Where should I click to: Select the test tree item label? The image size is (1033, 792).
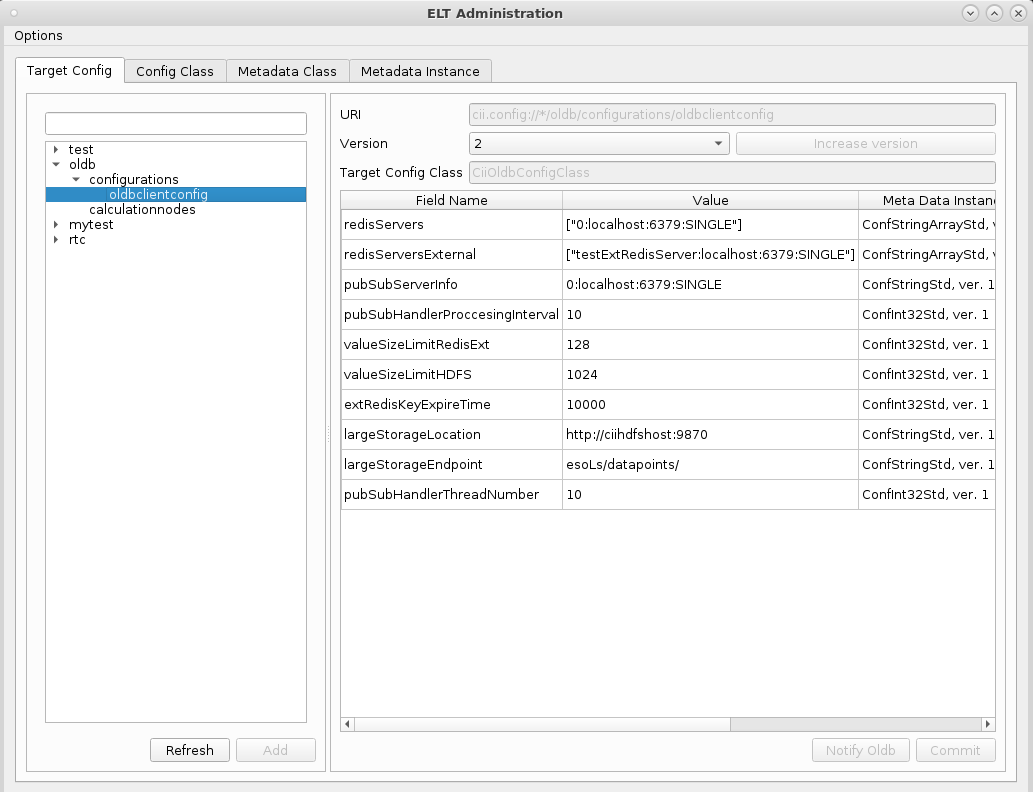pos(81,150)
